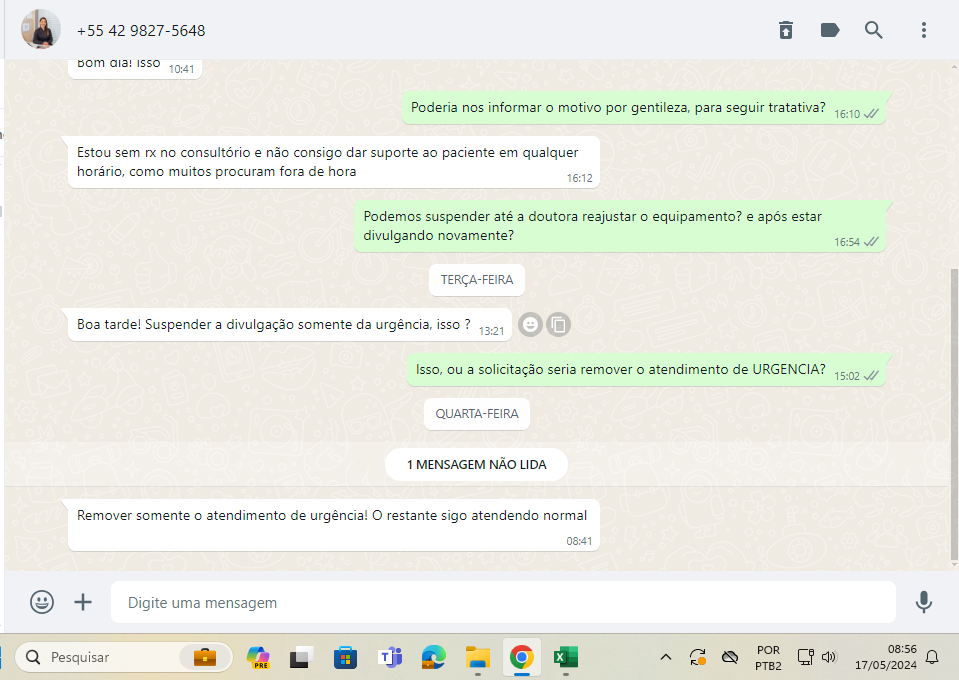Switch to Microsoft Teams in the taskbar
This screenshot has width=959, height=680.
[389, 657]
